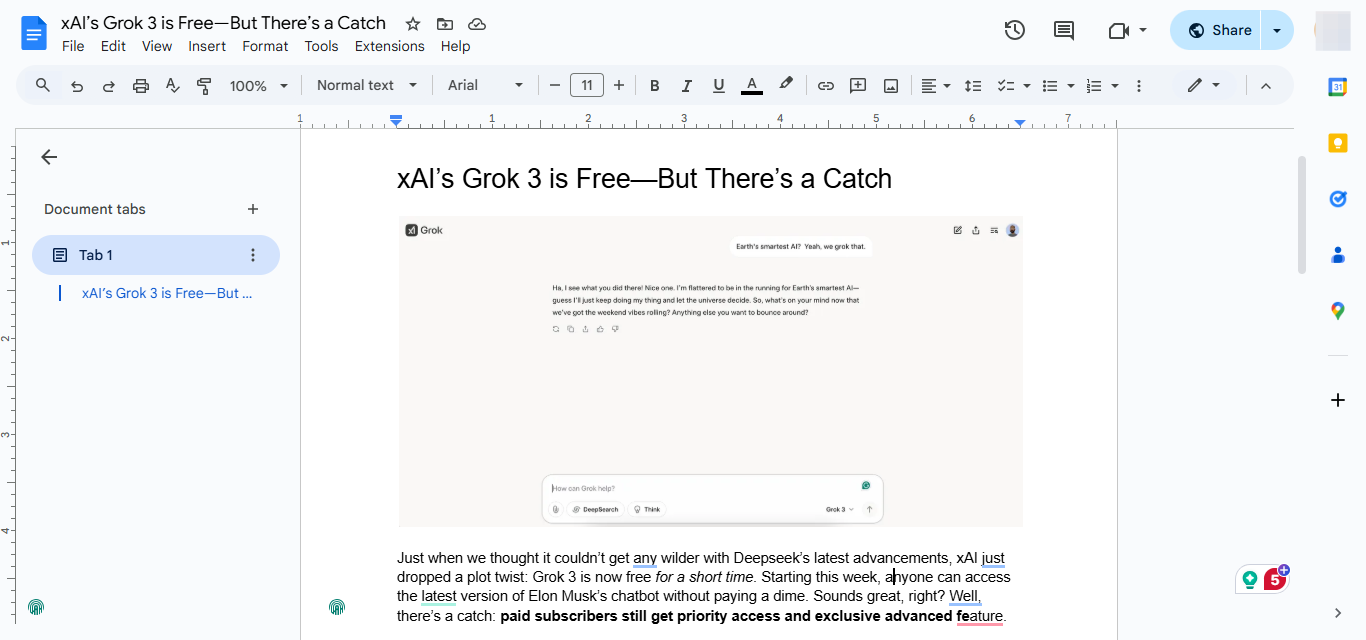
Task: Open version history clock icon
Action: pyautogui.click(x=1015, y=30)
